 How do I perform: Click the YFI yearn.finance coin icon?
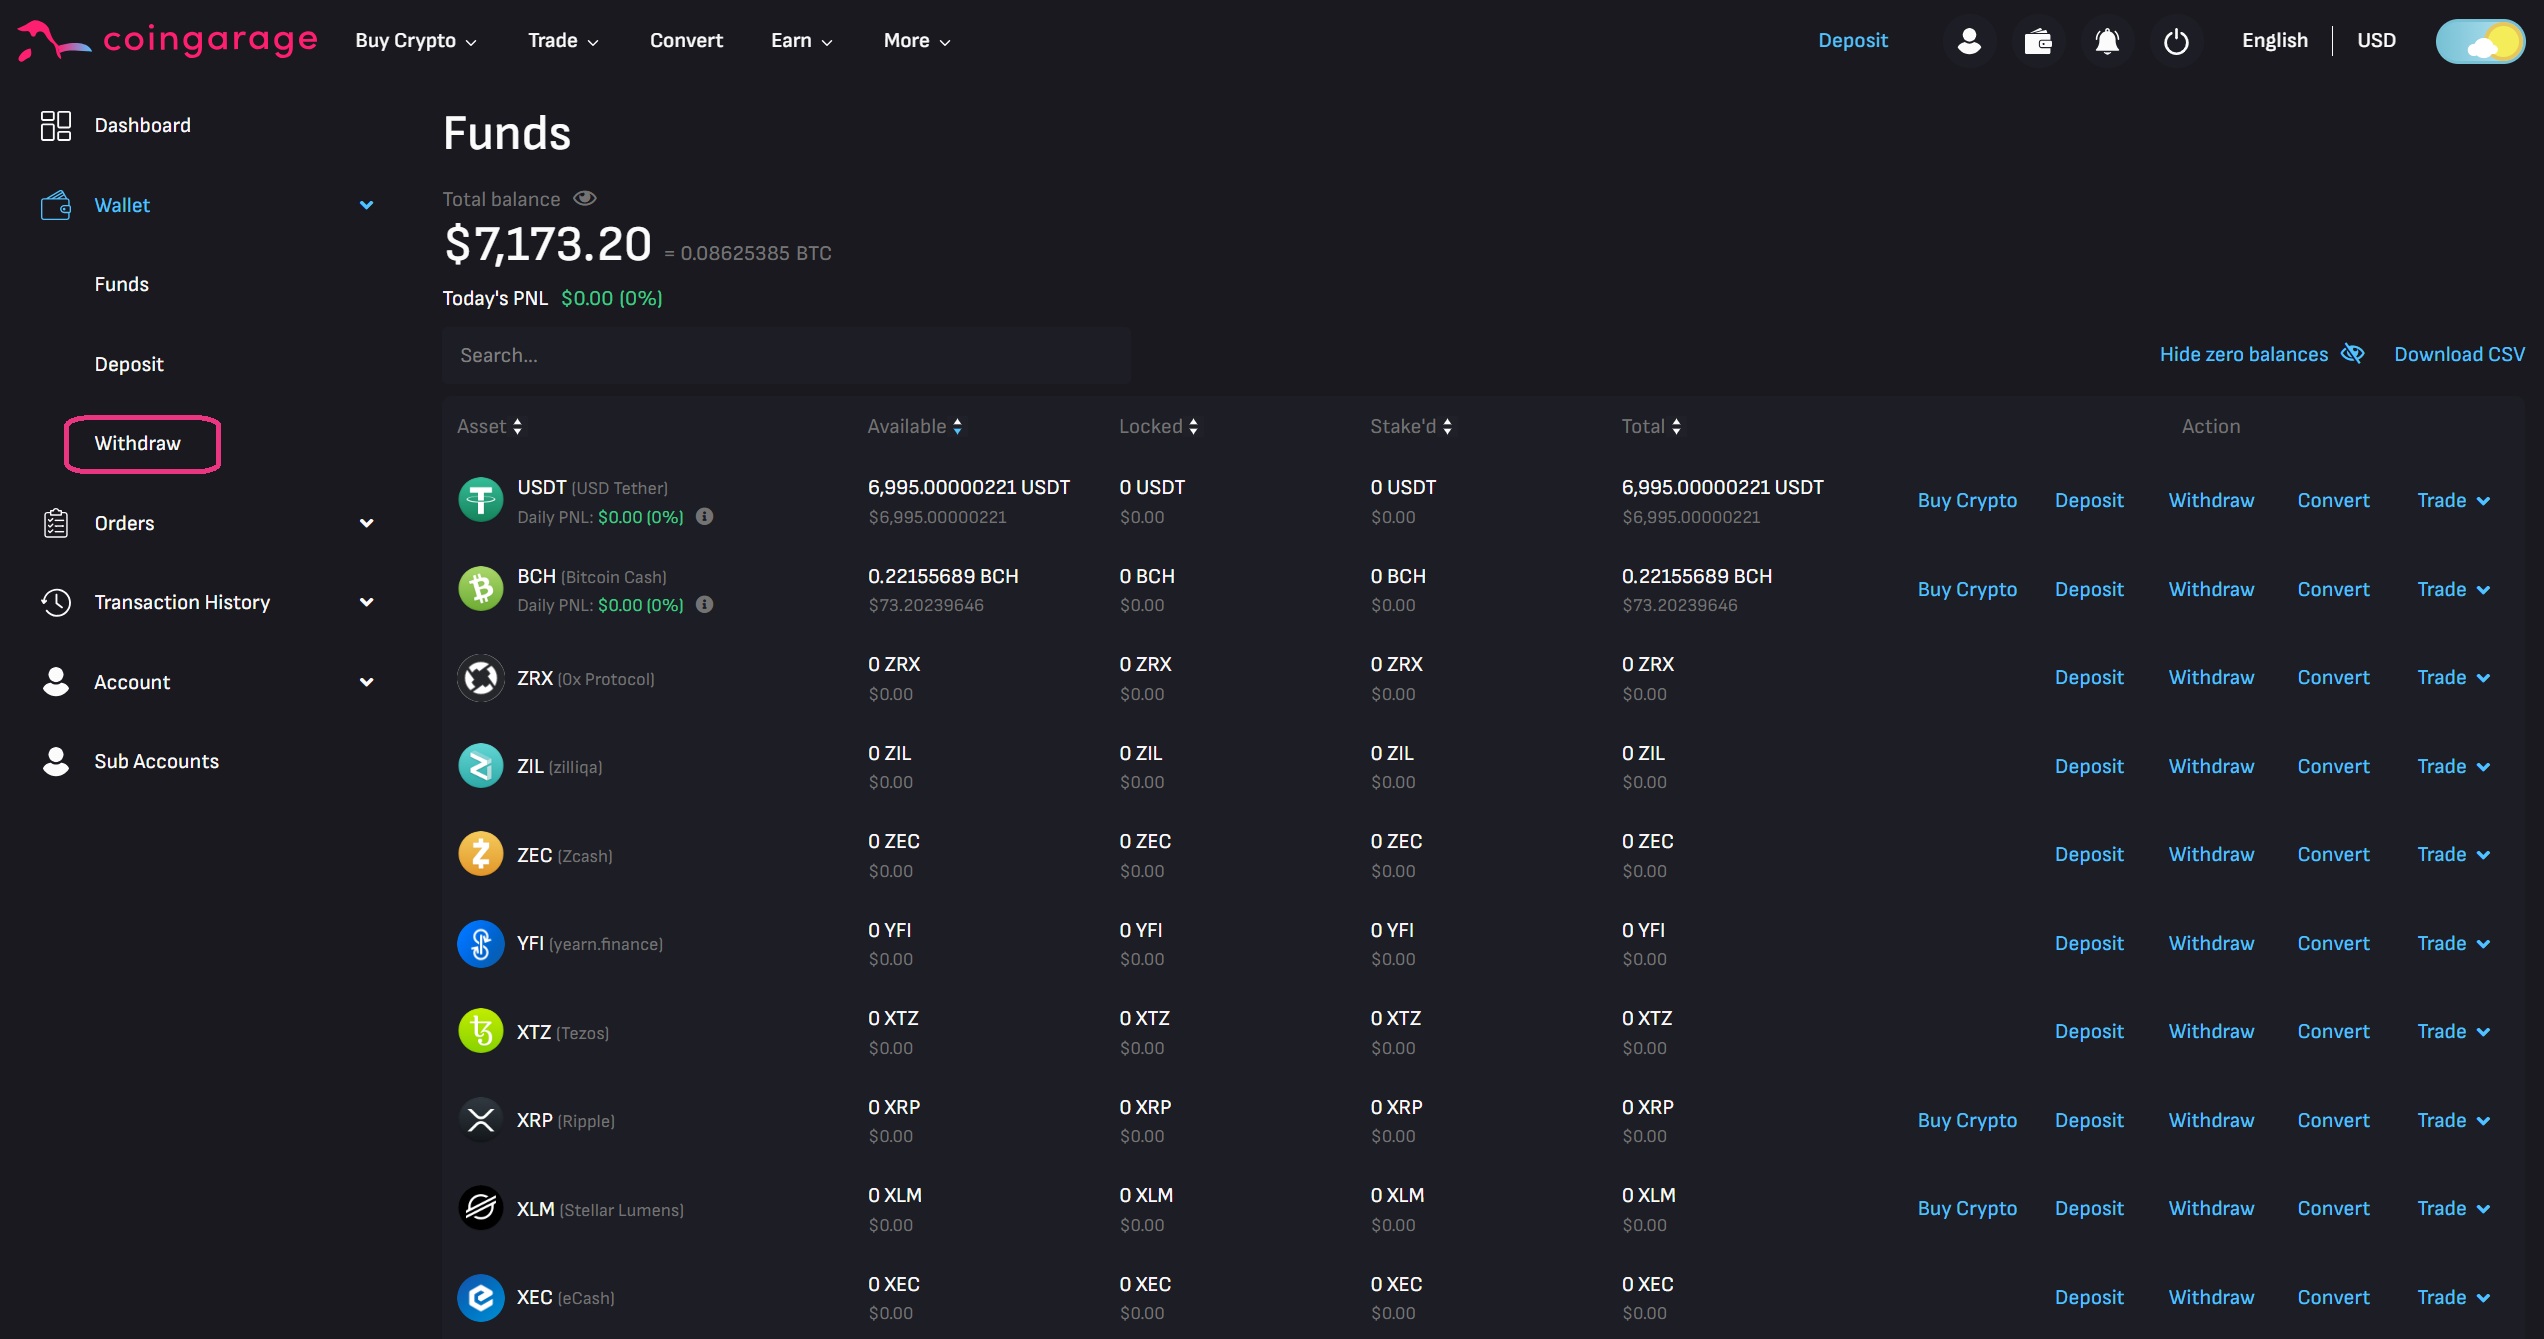coord(480,943)
